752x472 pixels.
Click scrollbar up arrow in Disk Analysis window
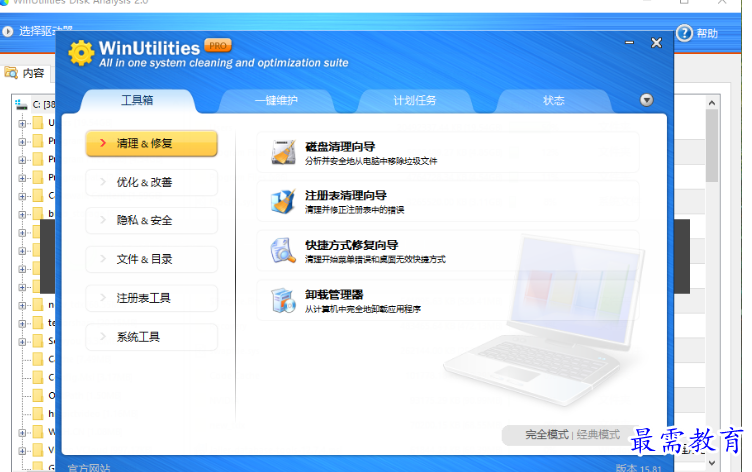[x=712, y=103]
